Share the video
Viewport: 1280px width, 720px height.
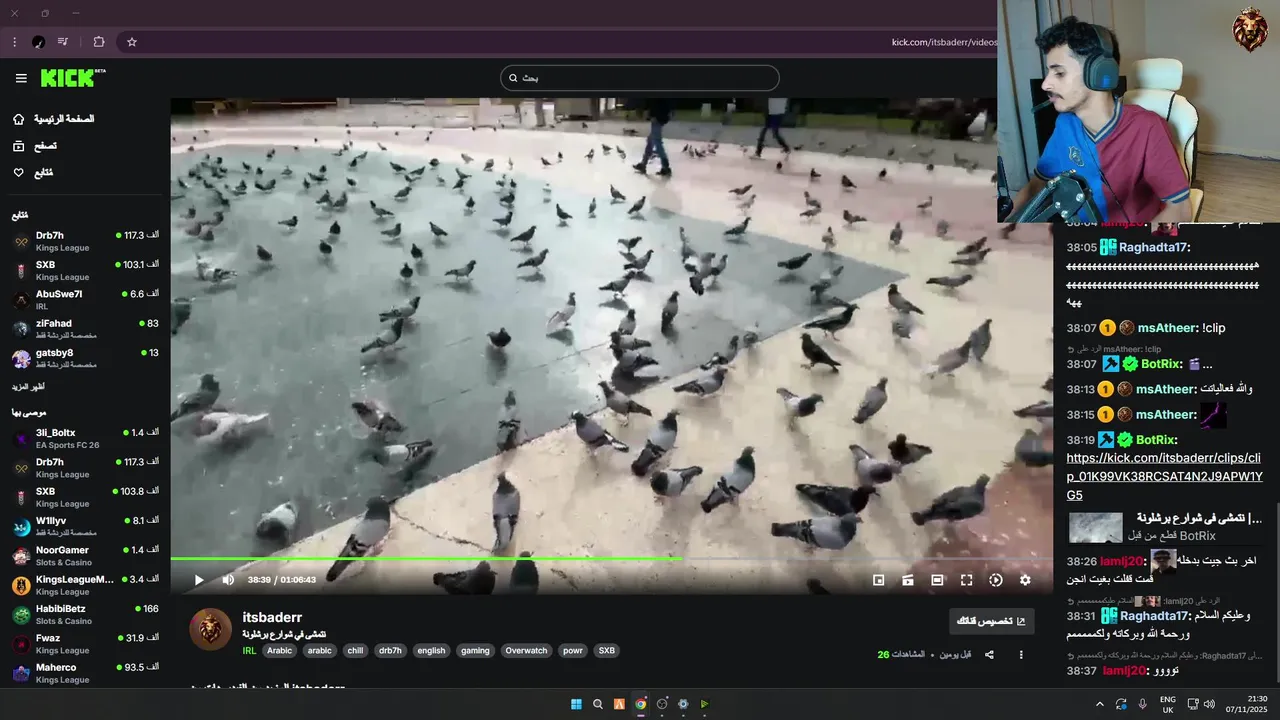tap(989, 655)
